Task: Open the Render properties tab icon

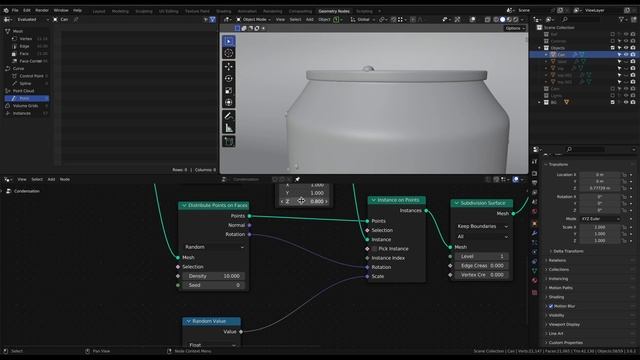Action: 535,173
